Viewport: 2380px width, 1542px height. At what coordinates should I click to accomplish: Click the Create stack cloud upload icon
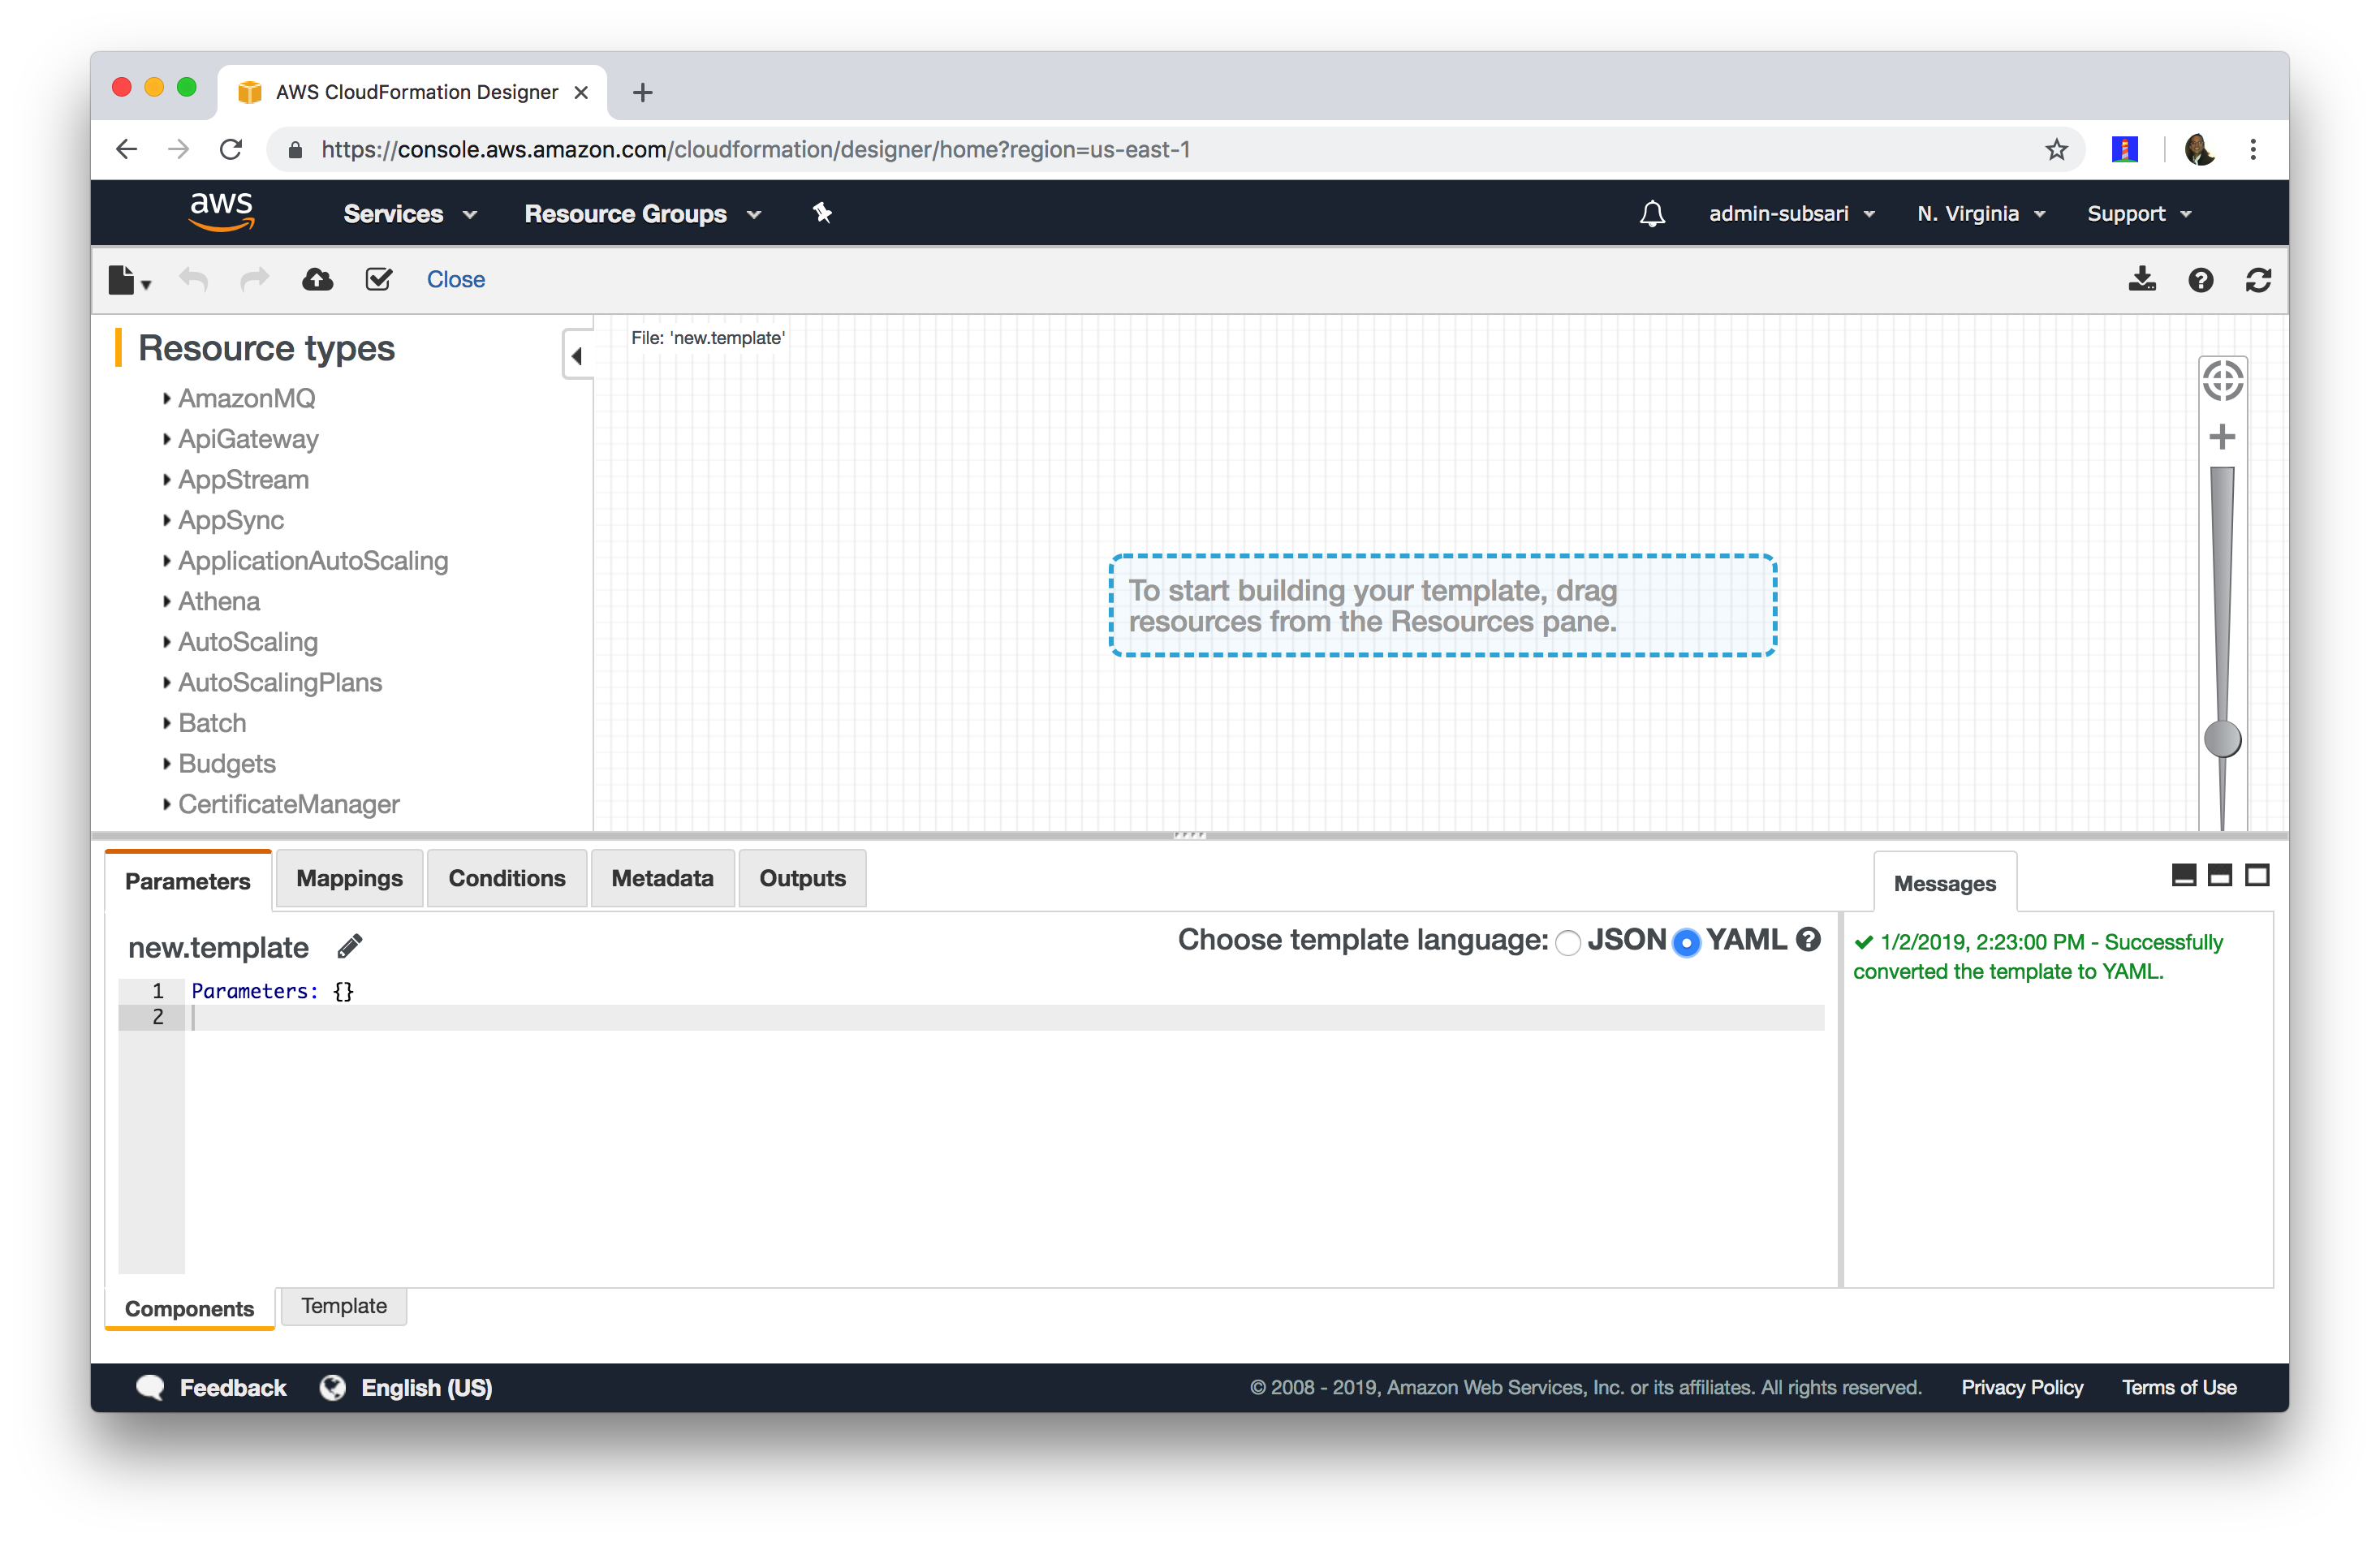click(x=317, y=280)
